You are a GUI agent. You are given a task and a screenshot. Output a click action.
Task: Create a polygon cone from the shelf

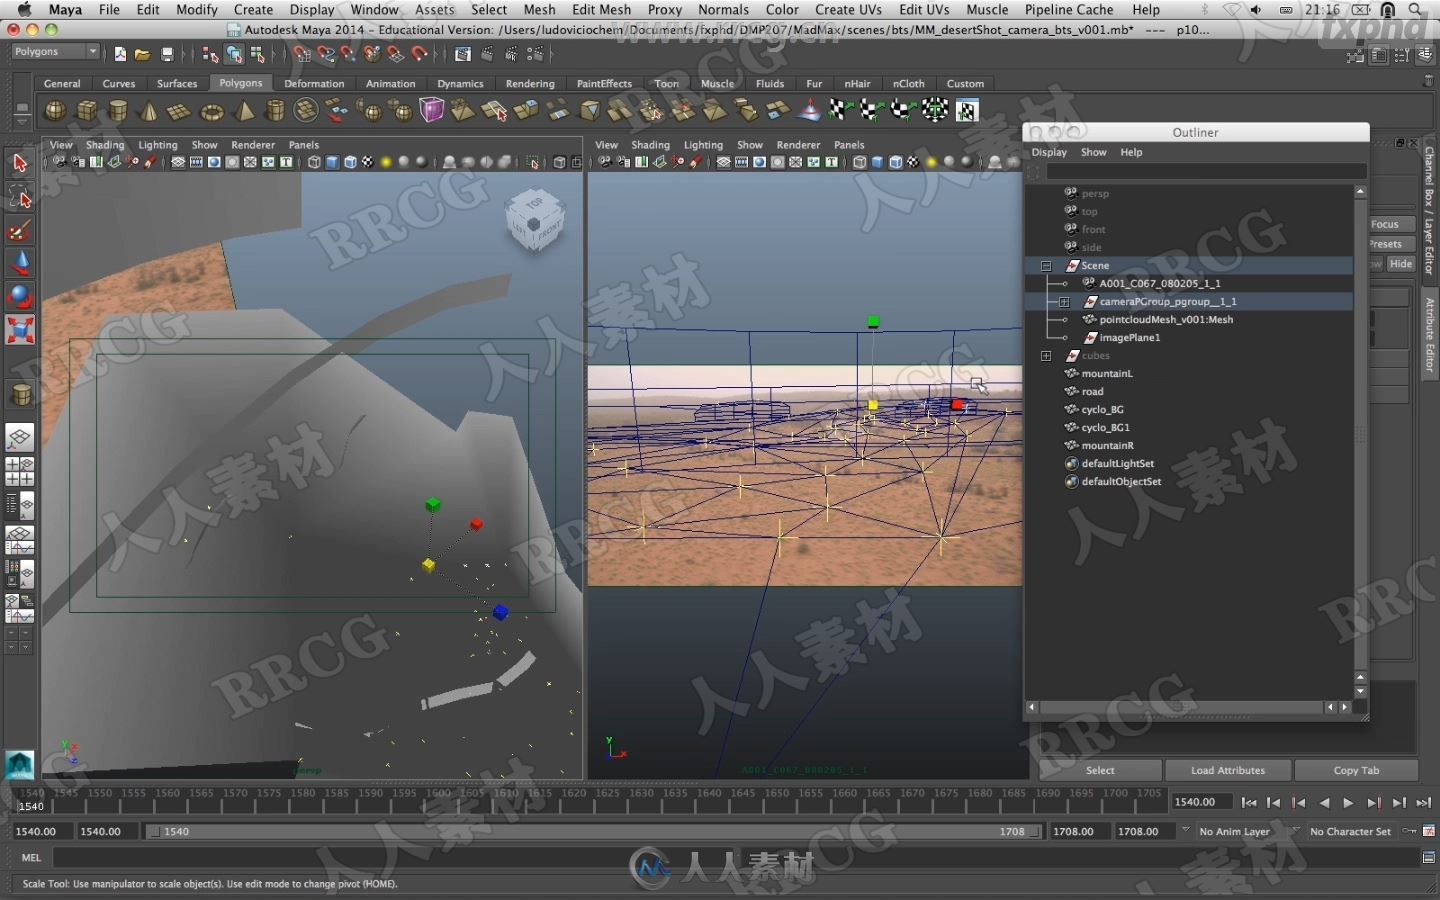[x=149, y=110]
